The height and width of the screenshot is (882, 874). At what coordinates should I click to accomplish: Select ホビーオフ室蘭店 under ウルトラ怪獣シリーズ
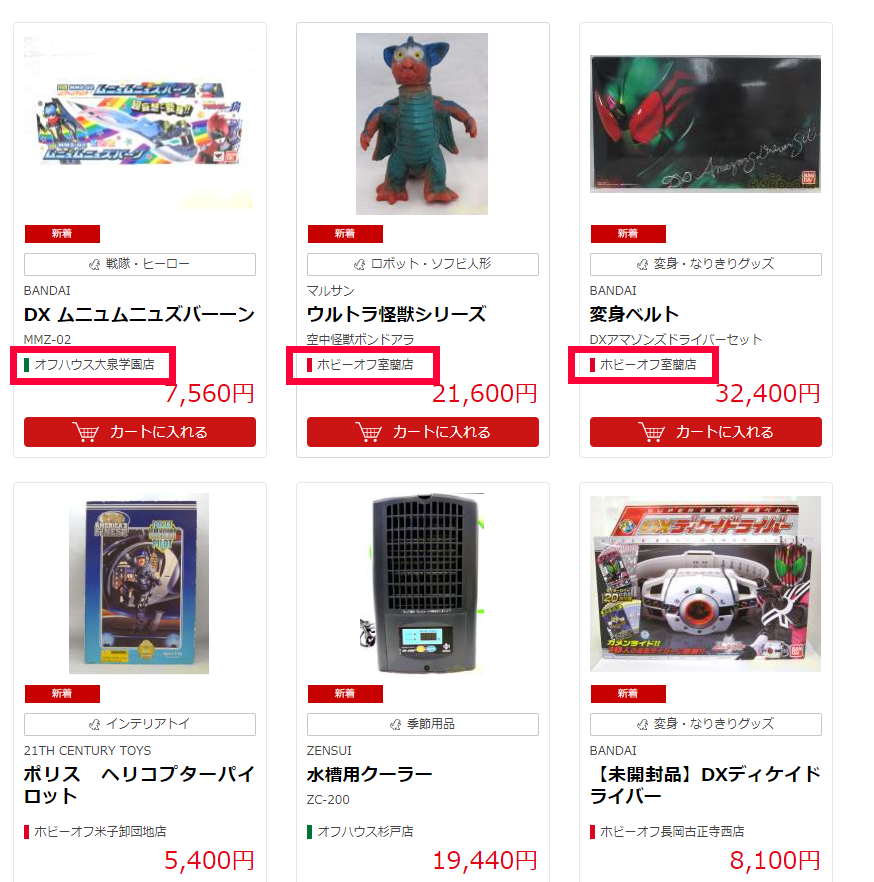365,364
